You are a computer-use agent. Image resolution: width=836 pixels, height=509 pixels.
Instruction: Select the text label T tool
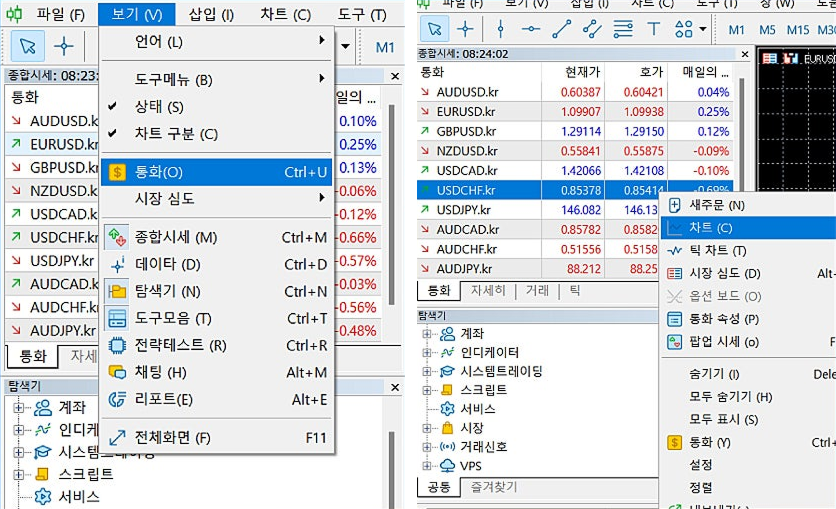coord(653,29)
